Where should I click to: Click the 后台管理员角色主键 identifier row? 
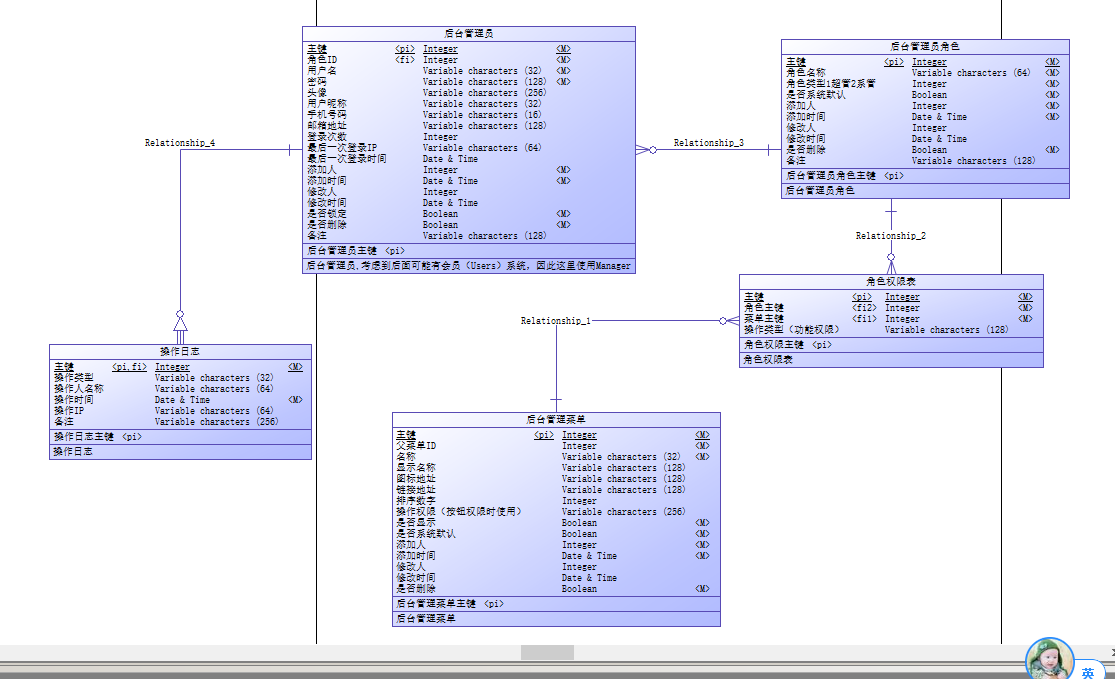coord(925,176)
